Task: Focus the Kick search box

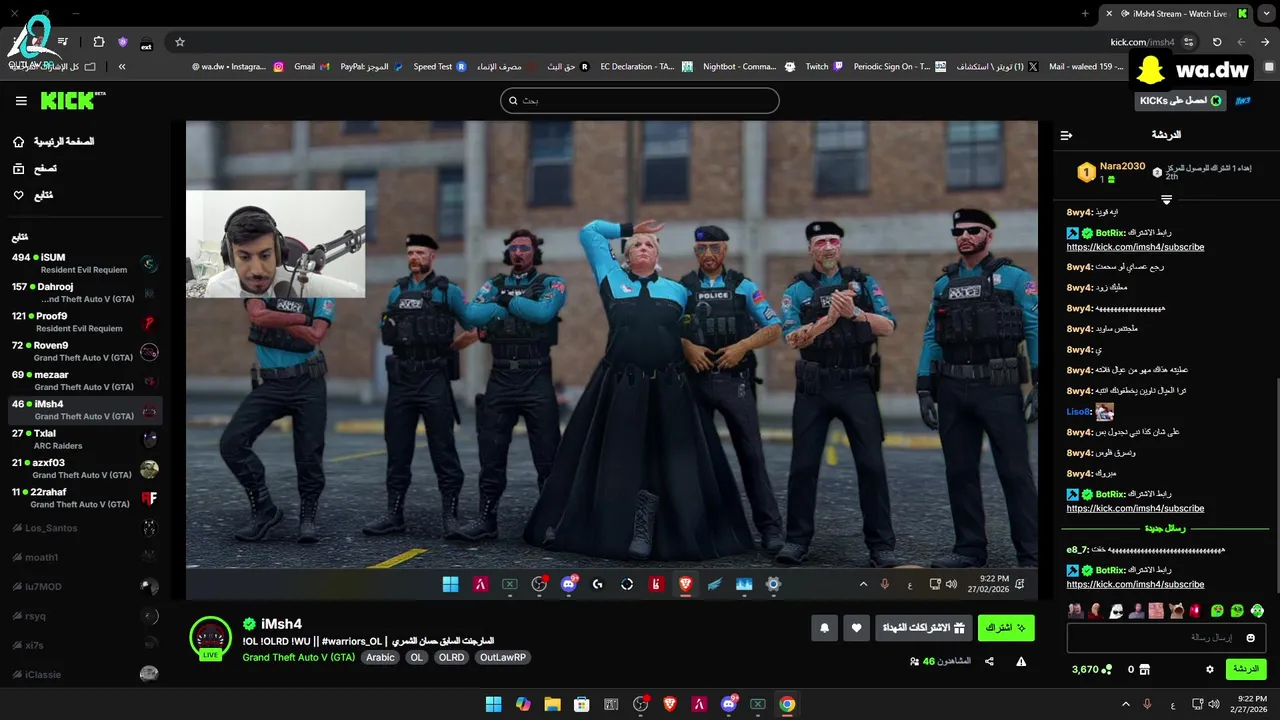Action: tap(640, 100)
